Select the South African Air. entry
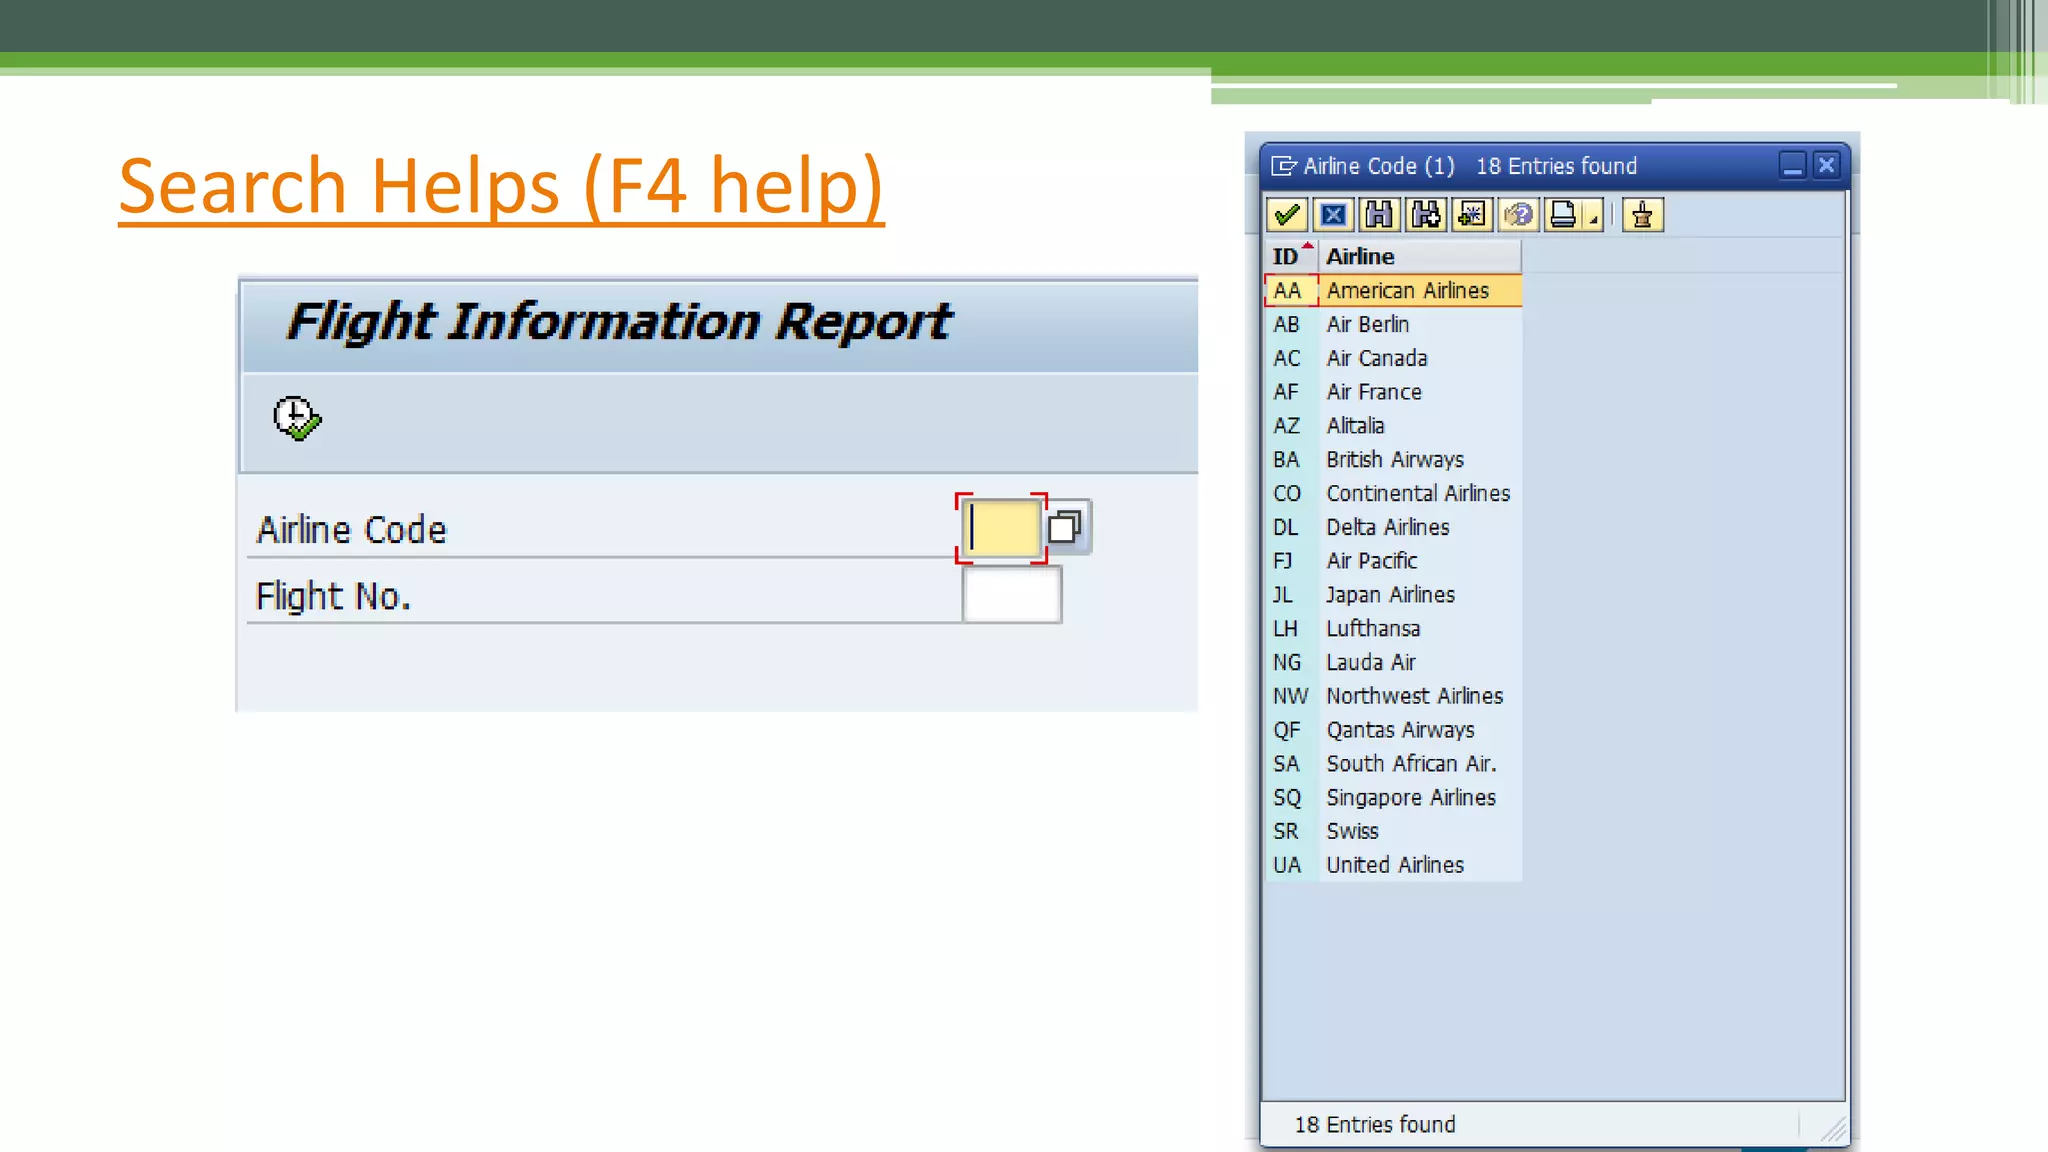 pyautogui.click(x=1393, y=763)
